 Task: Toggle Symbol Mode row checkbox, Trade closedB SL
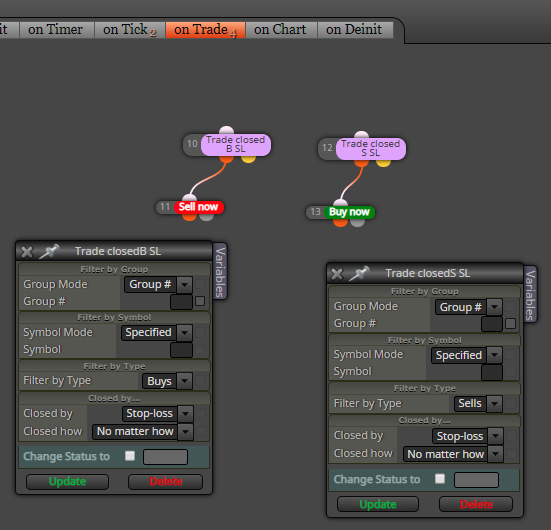200,332
